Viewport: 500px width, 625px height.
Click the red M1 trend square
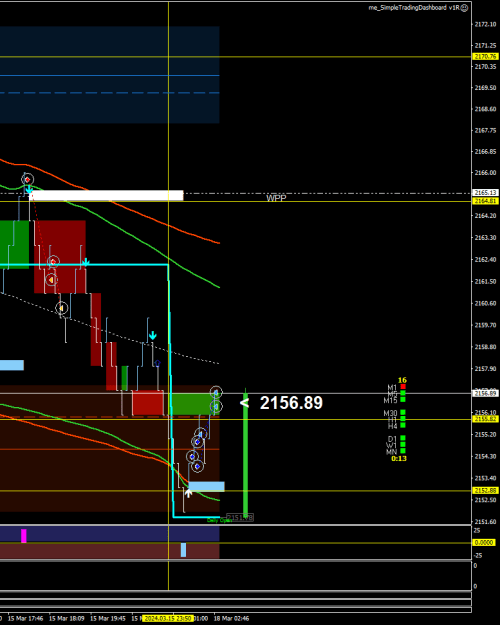point(403,387)
